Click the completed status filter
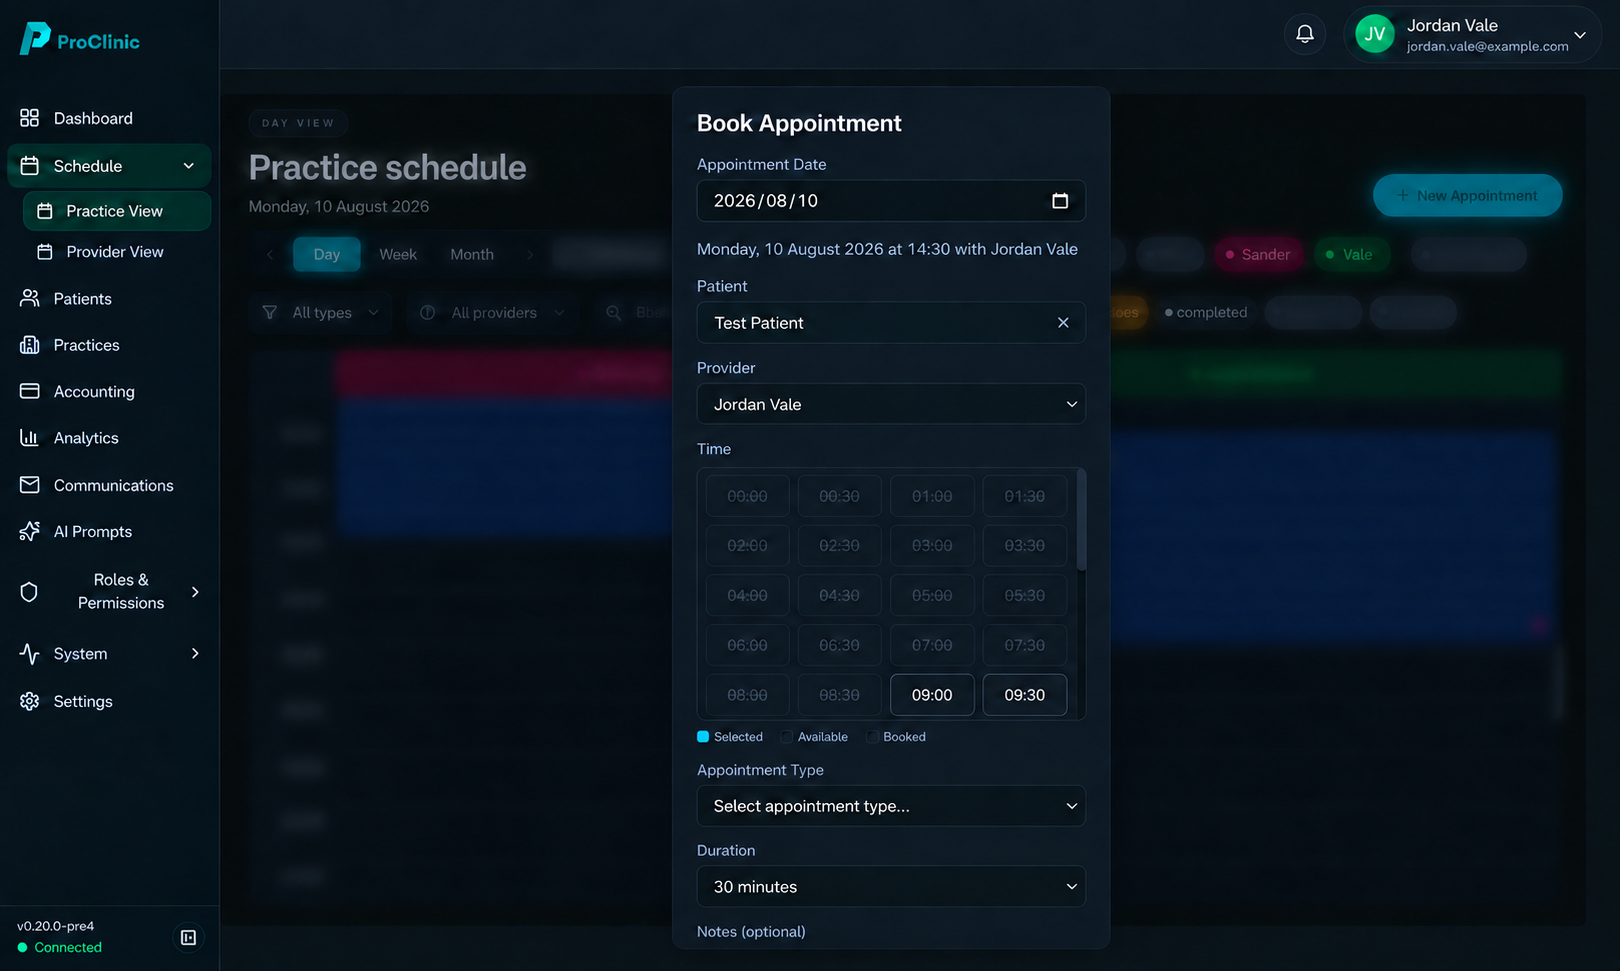1620x971 pixels. 1206,312
